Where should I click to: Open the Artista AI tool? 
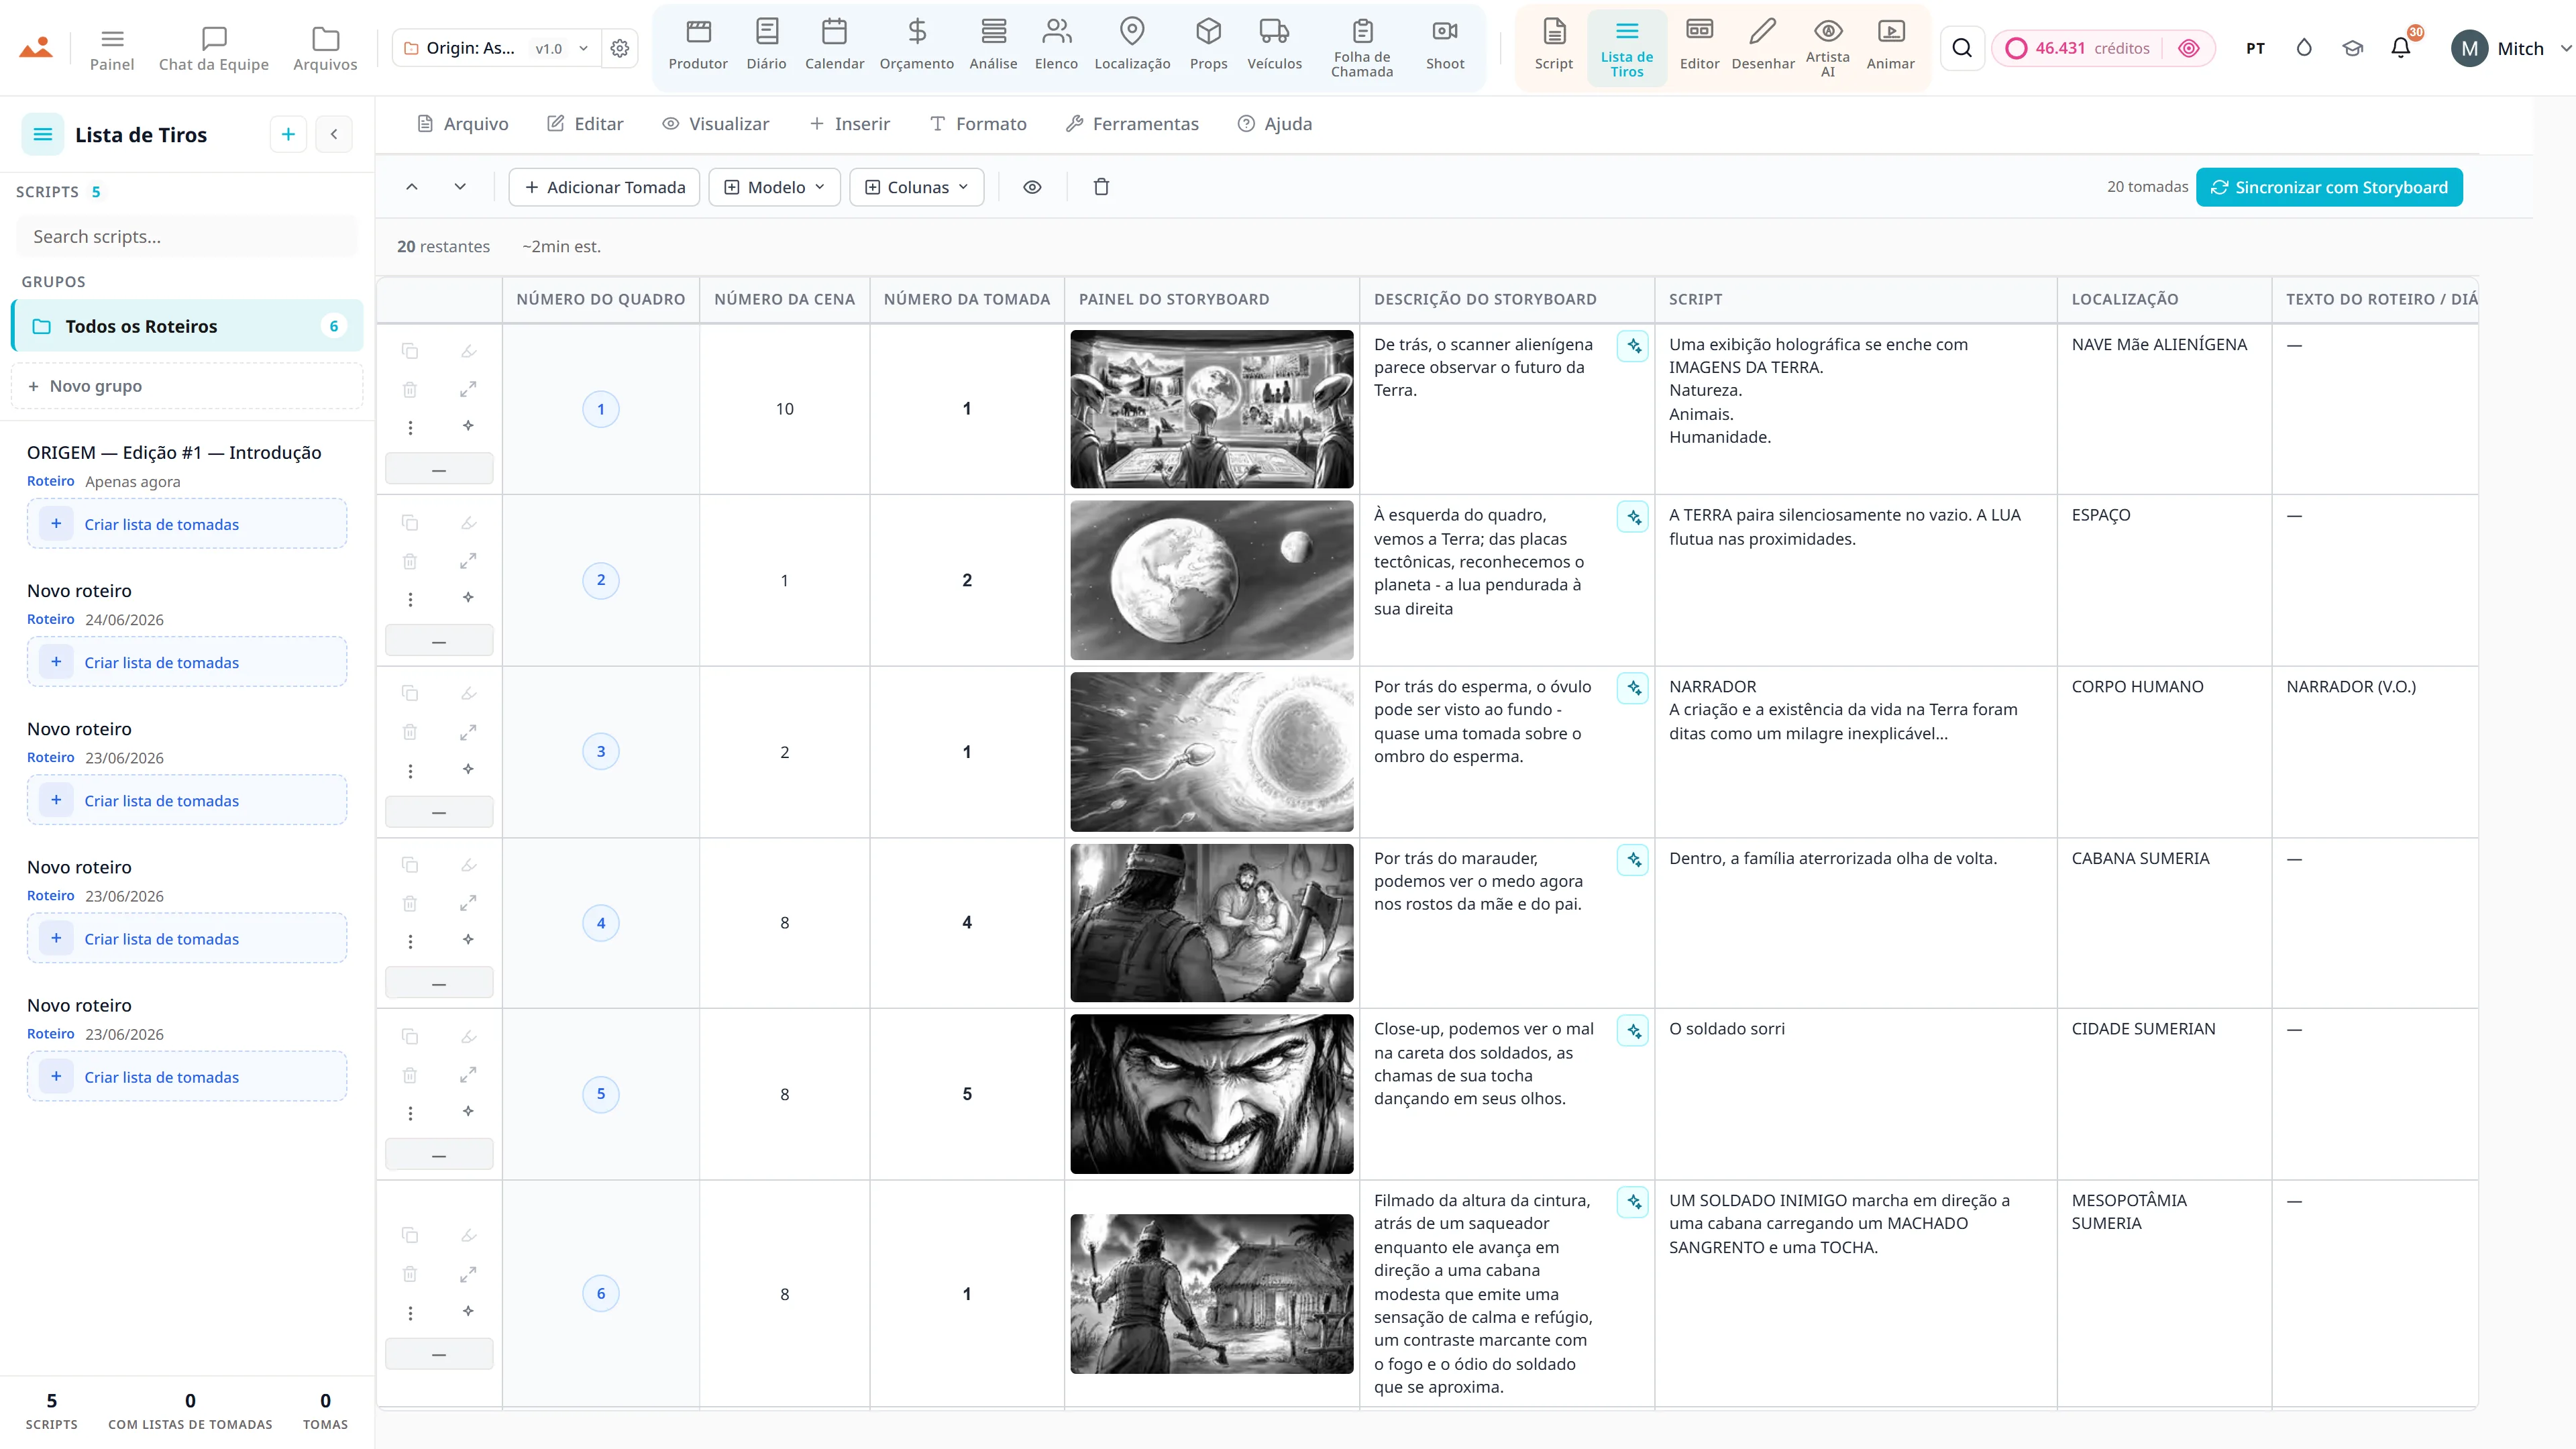[1828, 49]
